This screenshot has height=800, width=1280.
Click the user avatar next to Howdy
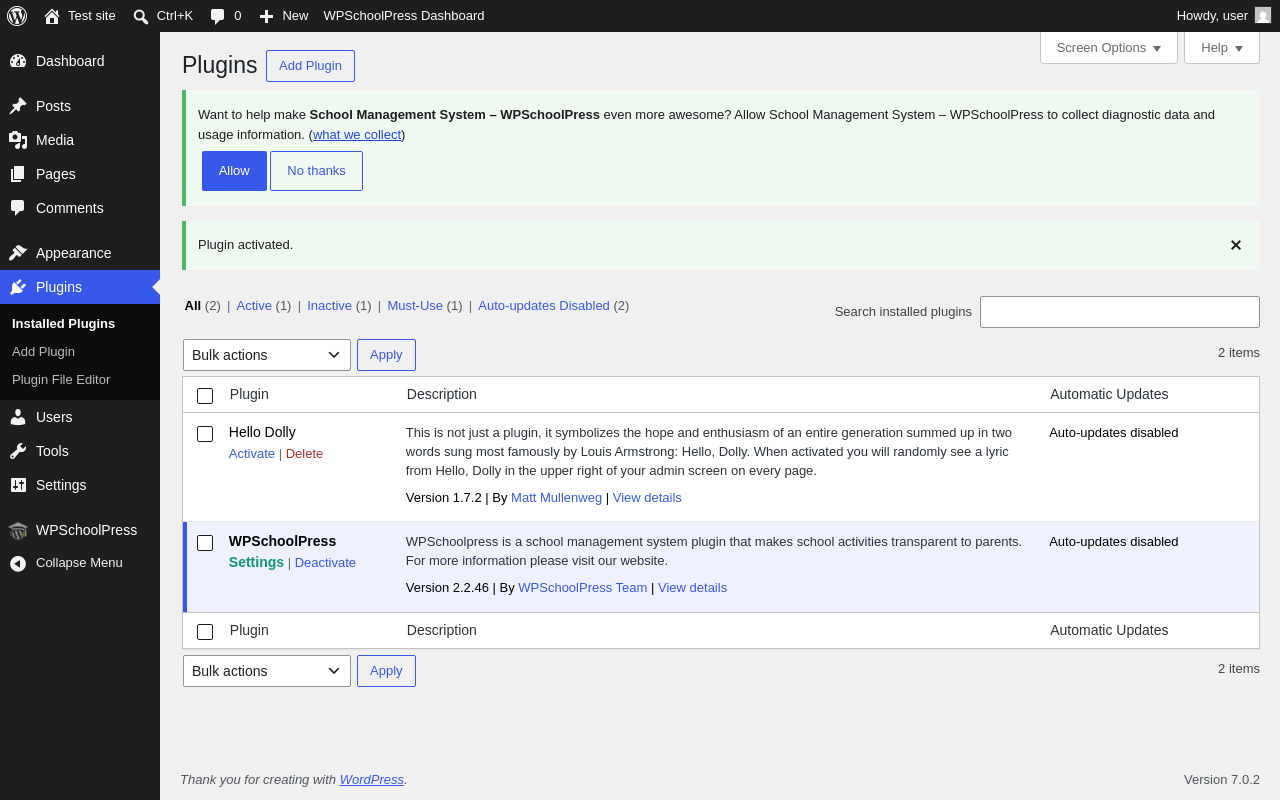(x=1263, y=15)
